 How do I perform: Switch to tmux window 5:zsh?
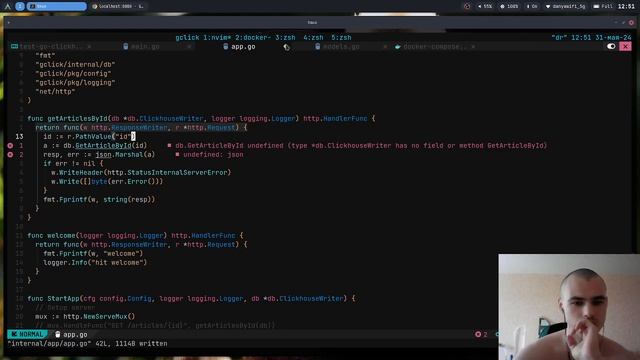[341, 38]
